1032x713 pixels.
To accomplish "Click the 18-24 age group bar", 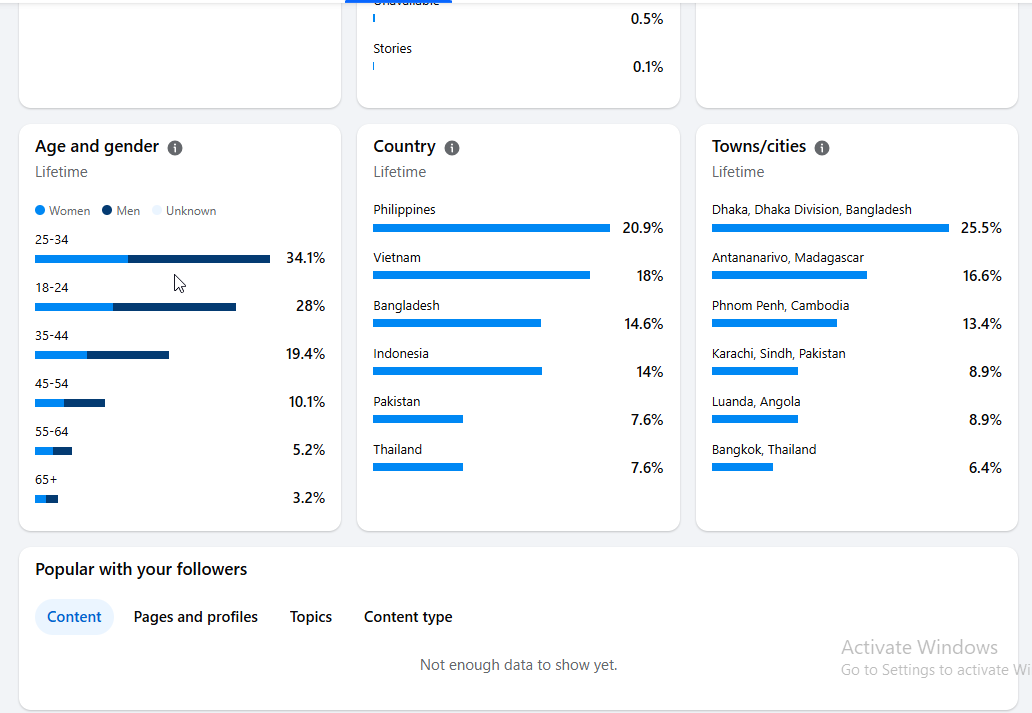I will (x=135, y=307).
